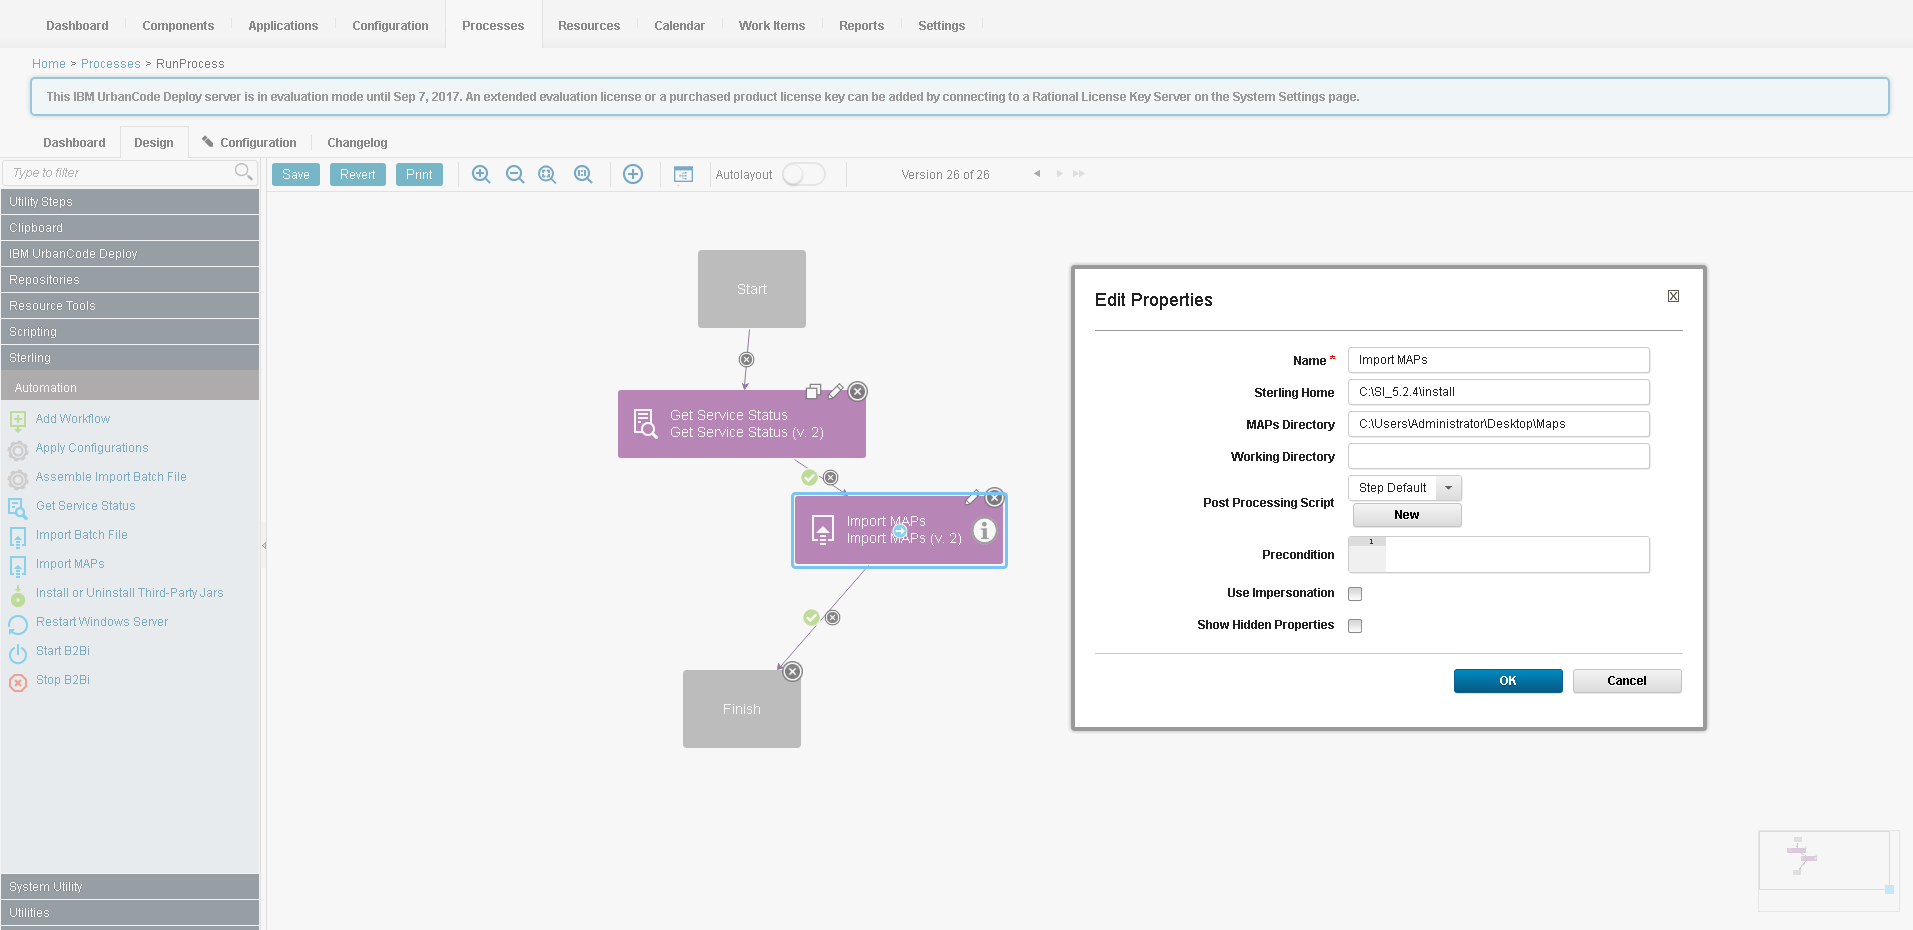Viewport: 1913px width, 930px height.
Task: Select the Import Batch File step
Action: click(x=82, y=534)
